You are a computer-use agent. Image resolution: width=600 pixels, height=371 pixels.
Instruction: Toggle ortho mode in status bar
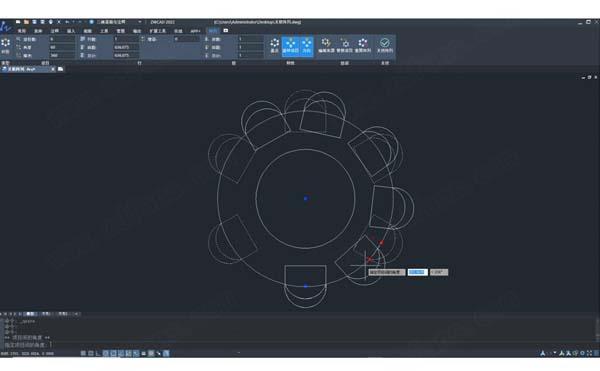98,353
